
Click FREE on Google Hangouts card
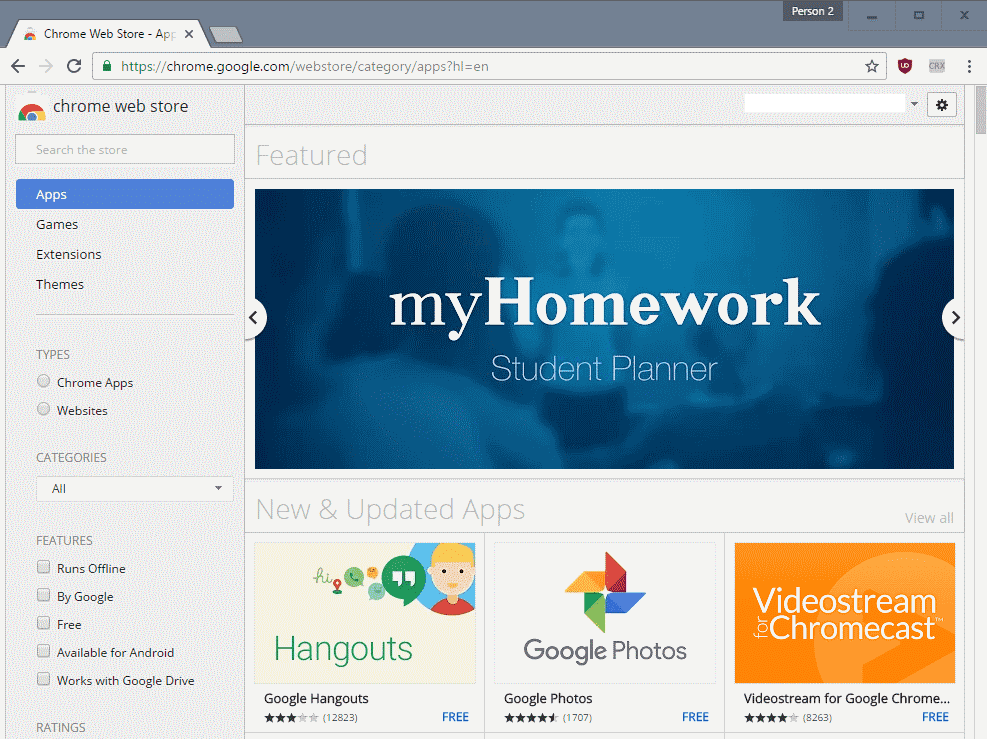click(455, 717)
